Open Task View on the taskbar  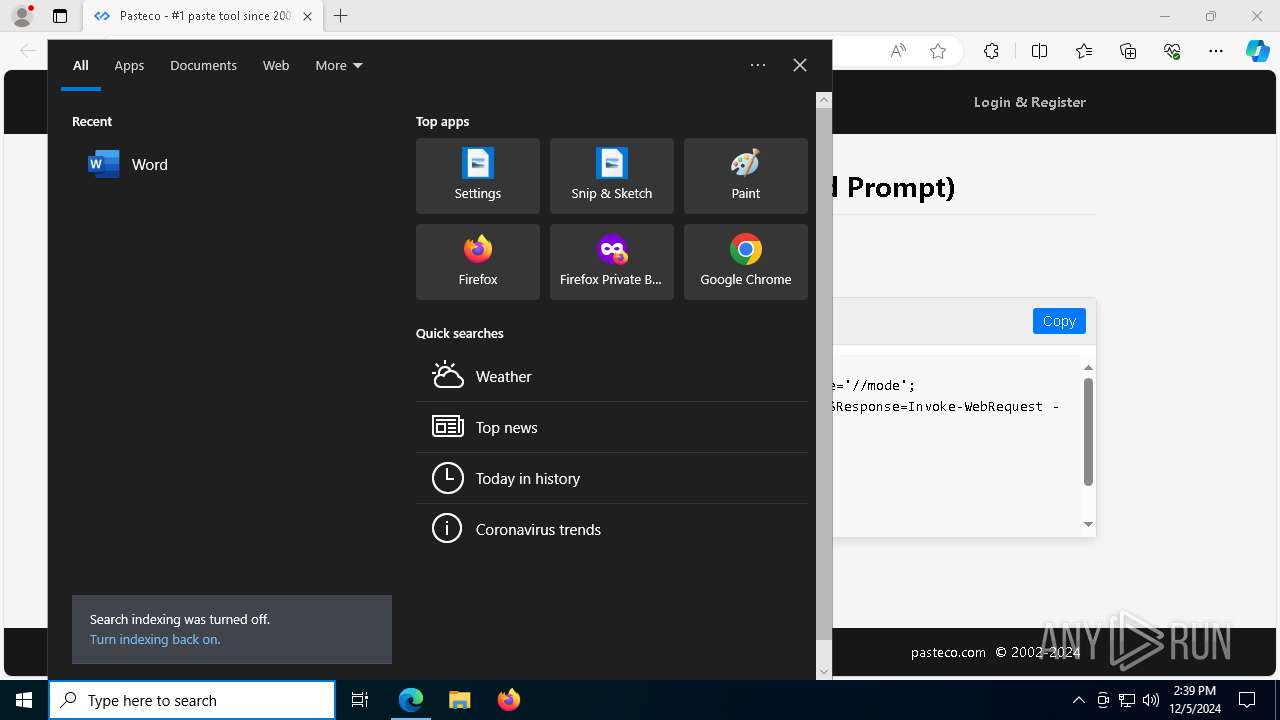click(360, 700)
